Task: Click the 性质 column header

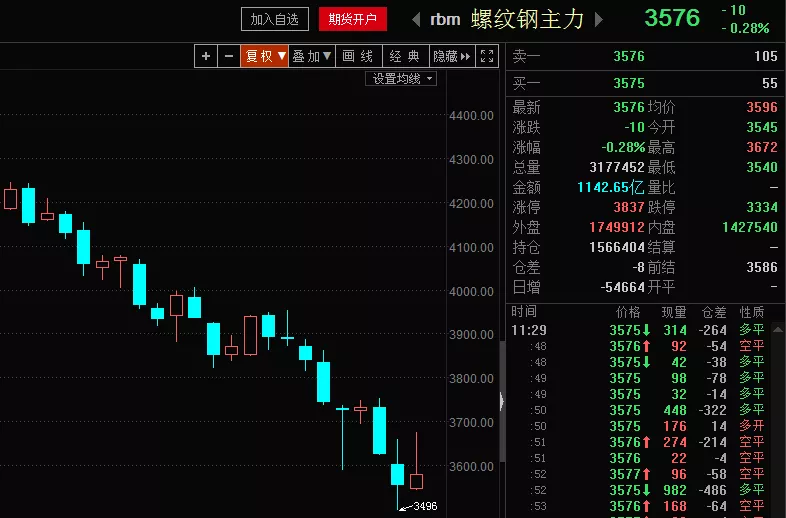Action: tap(752, 312)
